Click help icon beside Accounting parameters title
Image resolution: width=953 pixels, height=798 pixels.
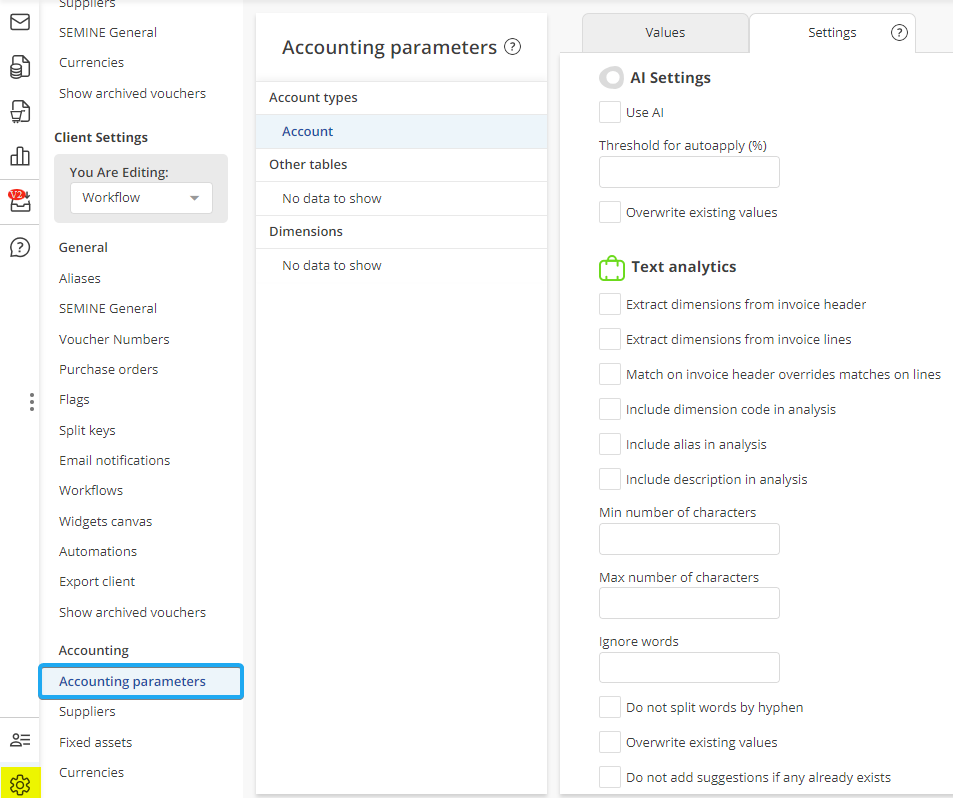pyautogui.click(x=513, y=47)
